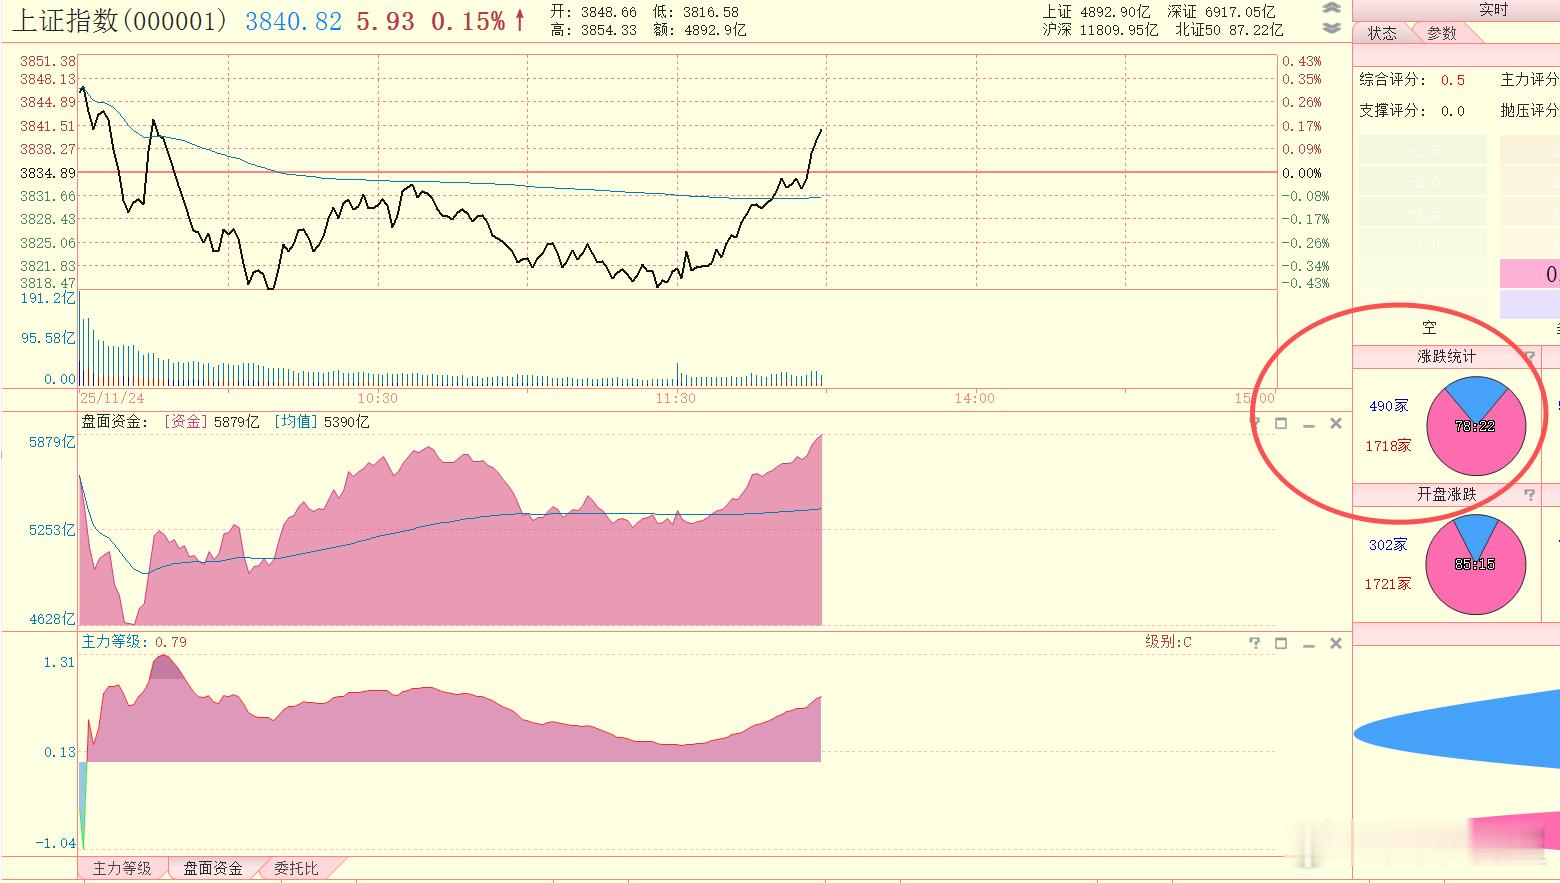1560x883 pixels.
Task: Click the 综合评分 value 0.5
Action: click(x=1453, y=80)
